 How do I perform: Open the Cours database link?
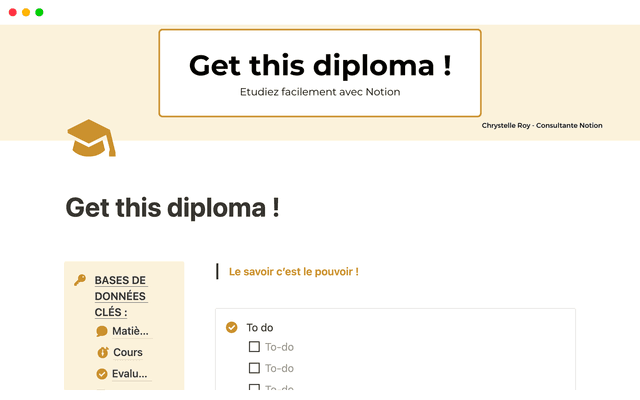point(128,353)
